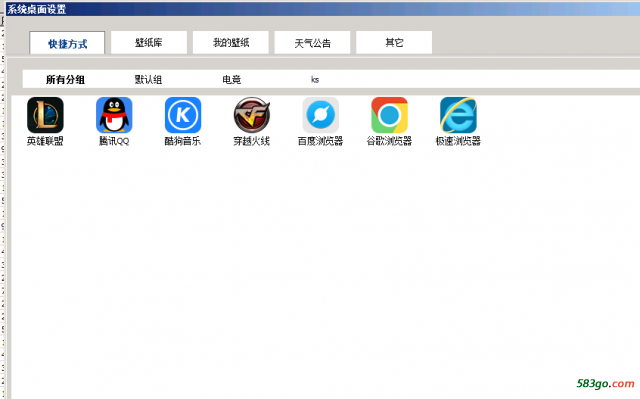Select the 极速浏览器 IE-style icon
This screenshot has width=640, height=399.
[458, 115]
